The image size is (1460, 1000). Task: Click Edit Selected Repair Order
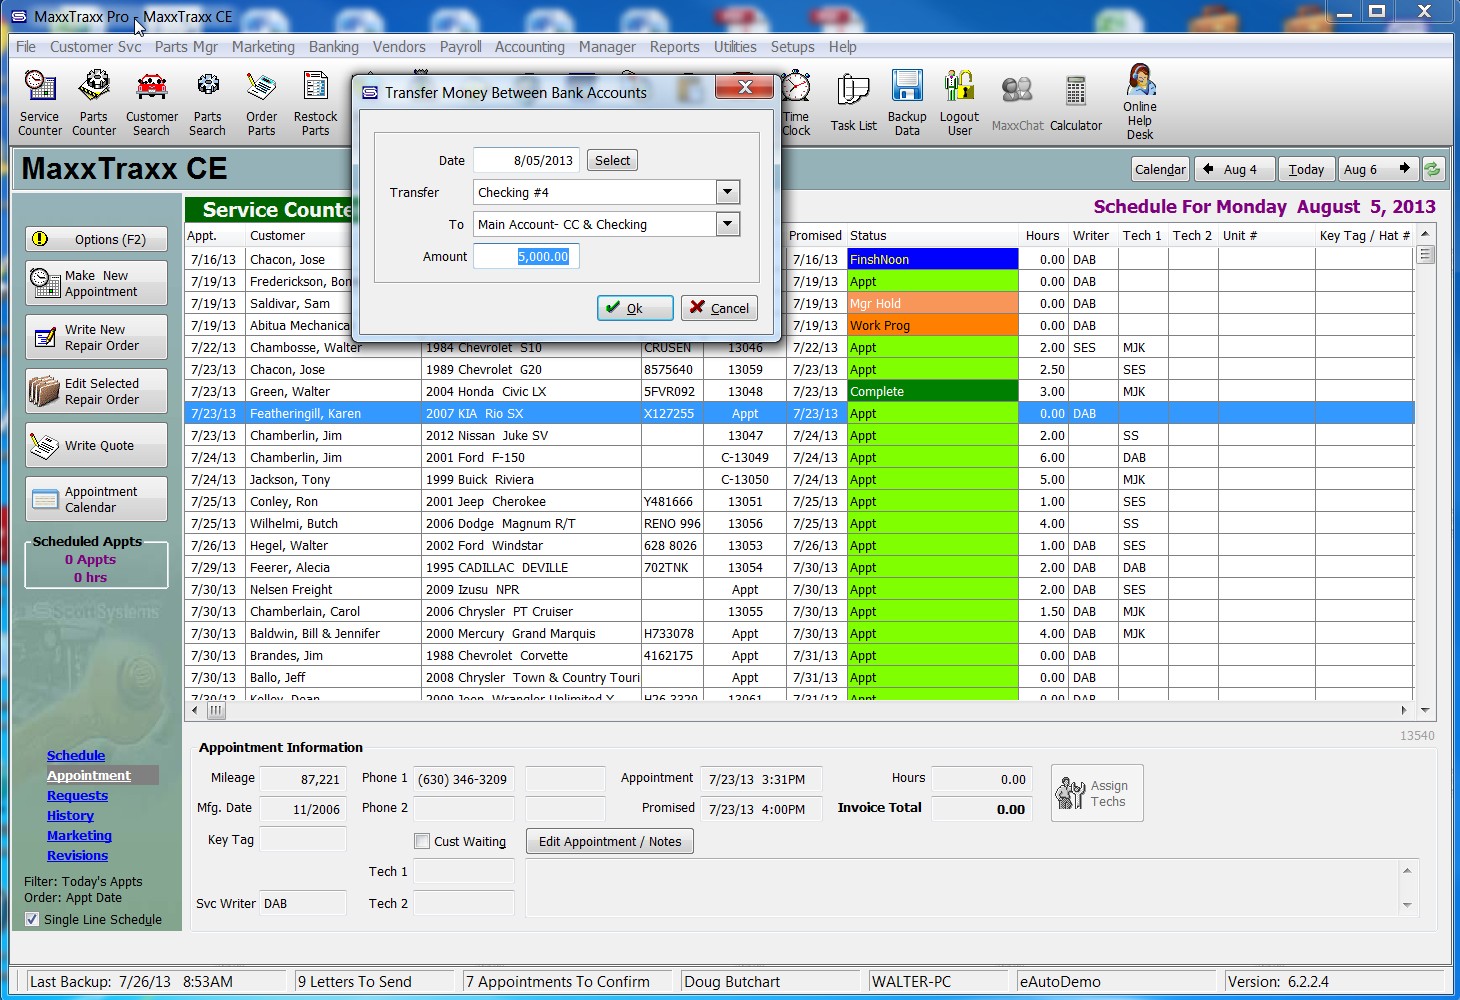click(x=96, y=391)
